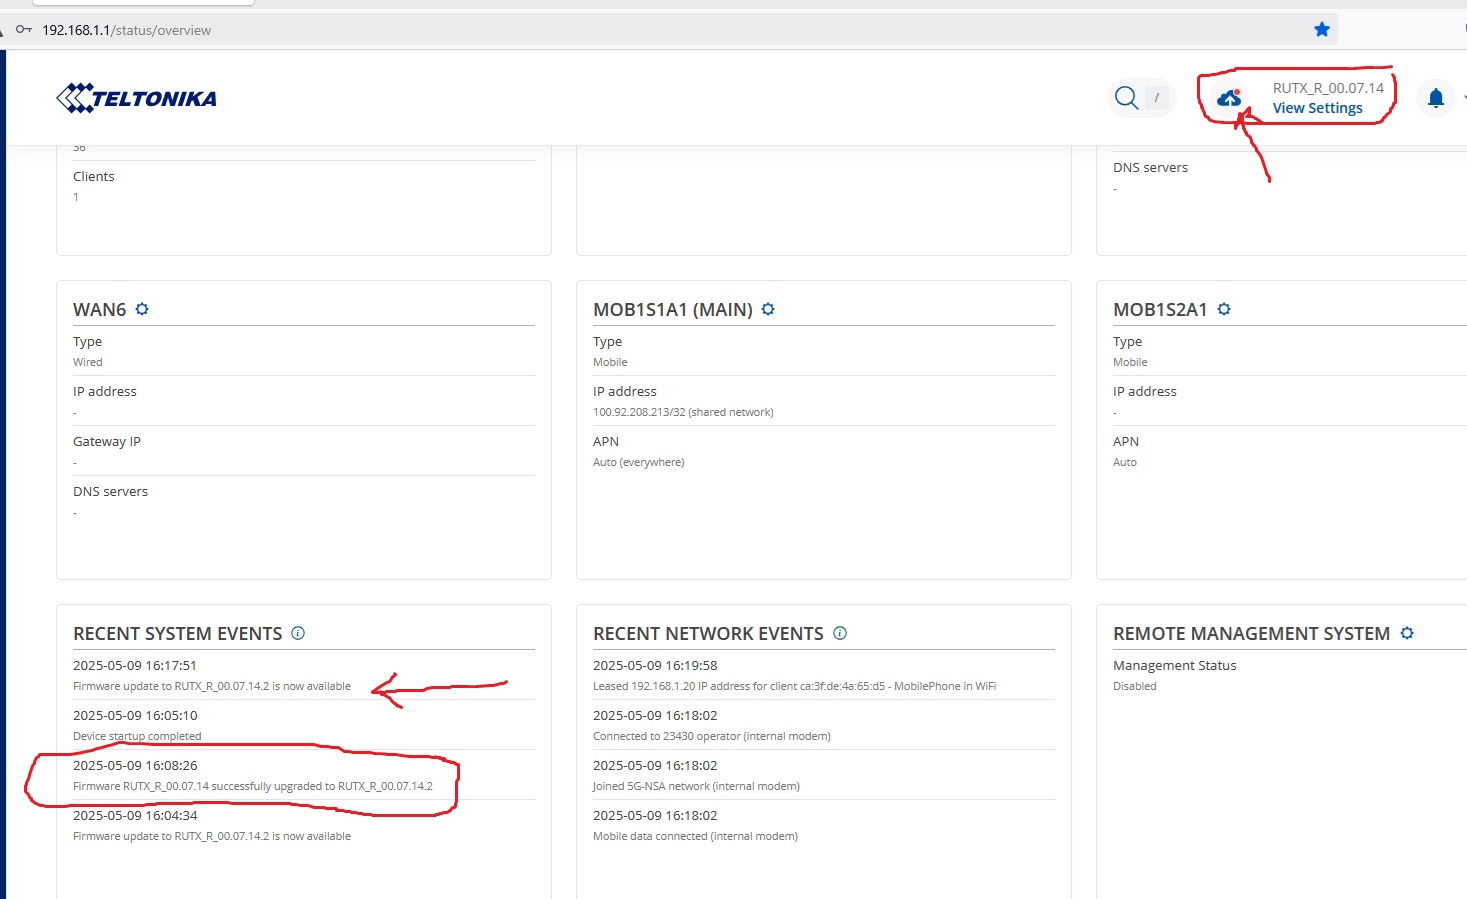Click Device startup completed event
The height and width of the screenshot is (899, 1467).
(137, 736)
